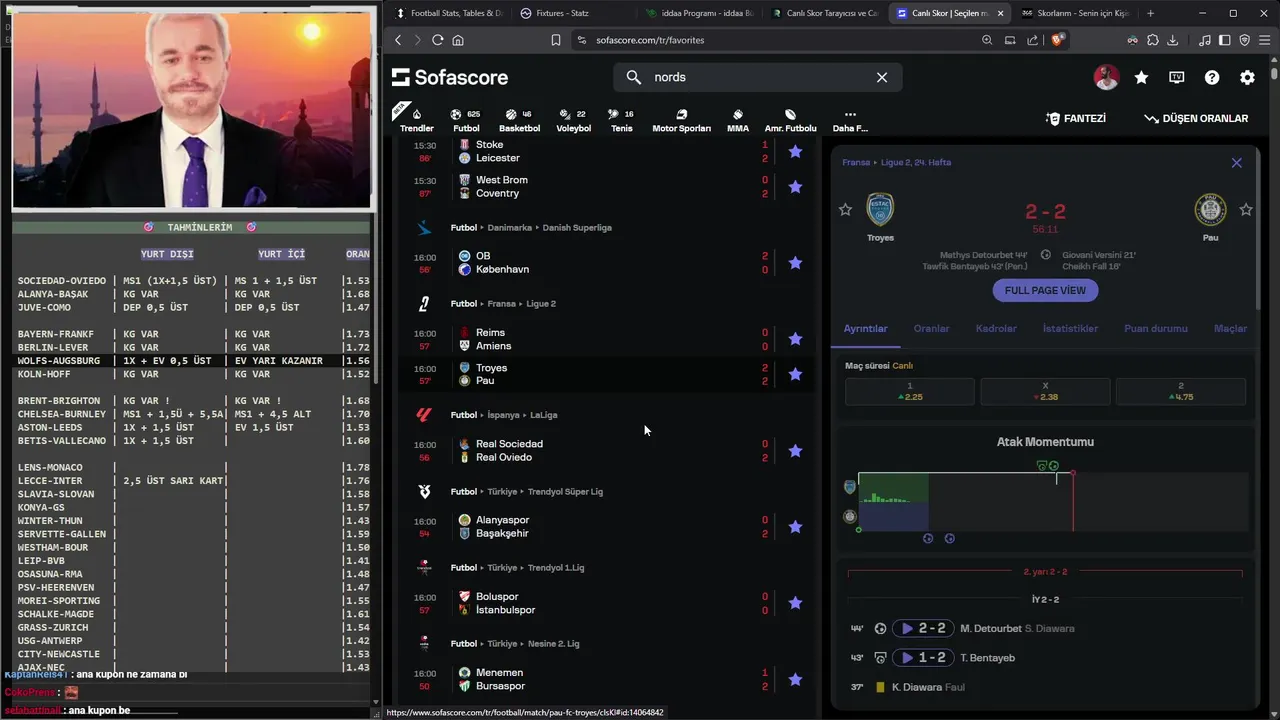Open the user profile avatar
The width and height of the screenshot is (1280, 720).
pos(1106,77)
